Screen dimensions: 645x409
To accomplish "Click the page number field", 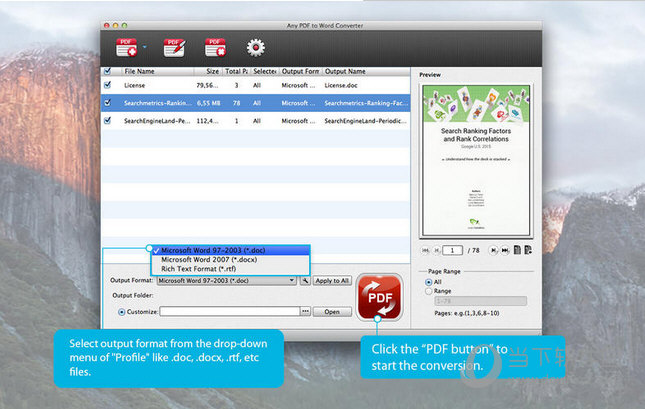I will point(452,250).
